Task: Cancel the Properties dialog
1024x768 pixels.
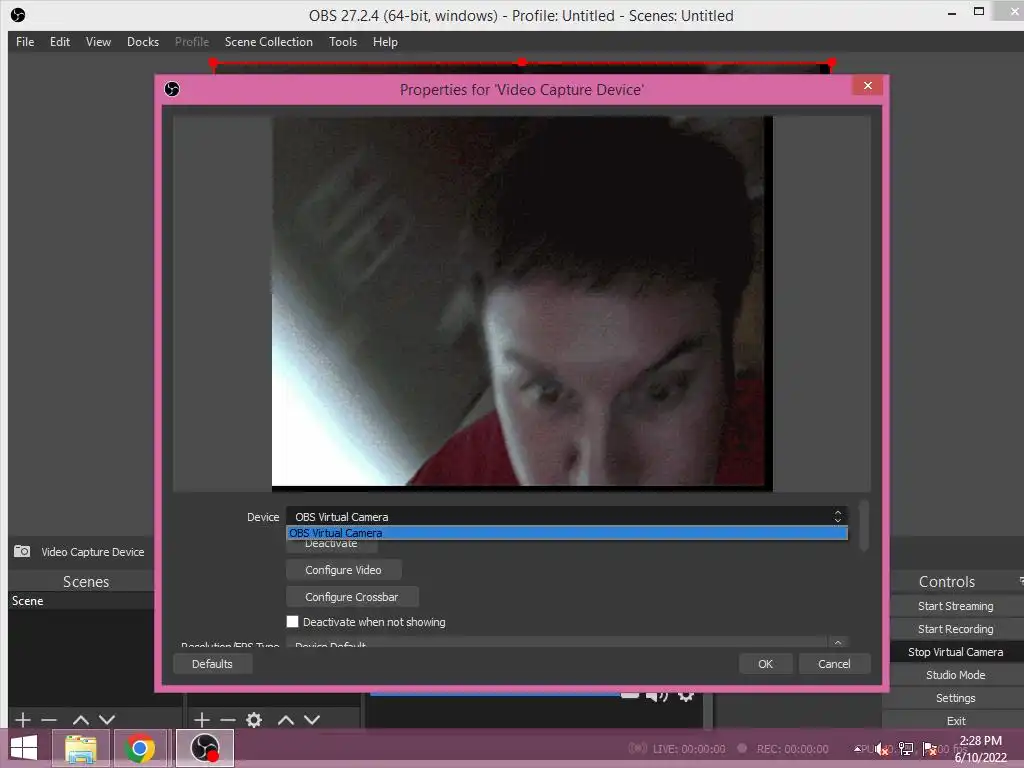Action: tap(834, 664)
